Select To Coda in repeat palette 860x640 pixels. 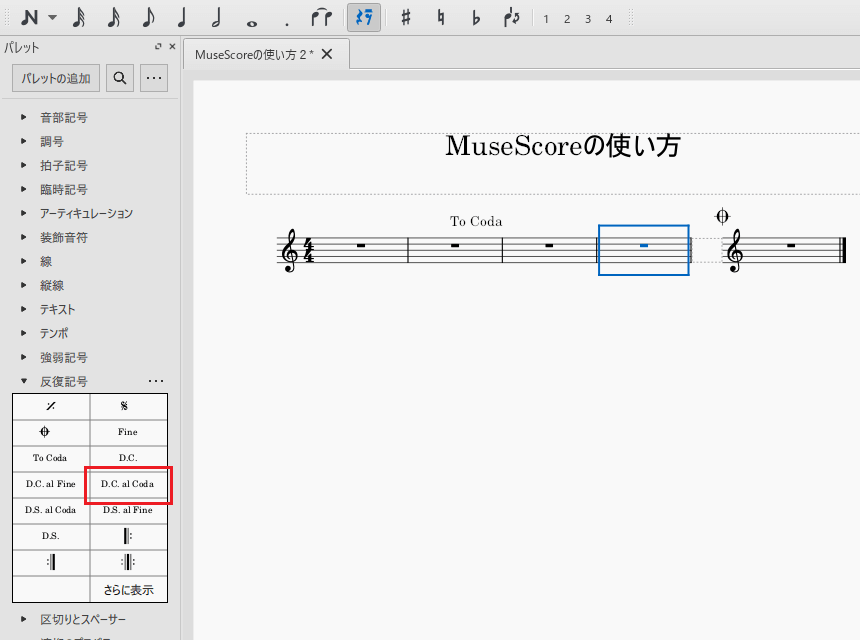(x=51, y=458)
